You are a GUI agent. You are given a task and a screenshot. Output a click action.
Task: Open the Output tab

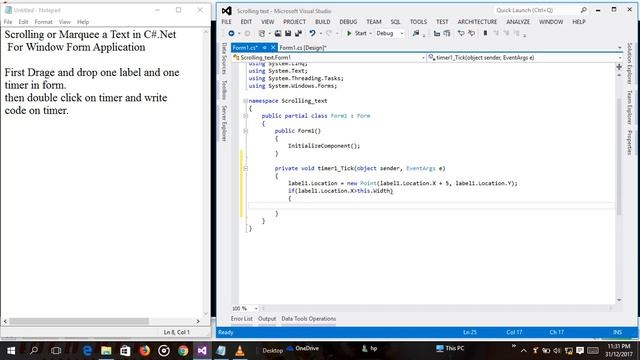click(x=267, y=319)
